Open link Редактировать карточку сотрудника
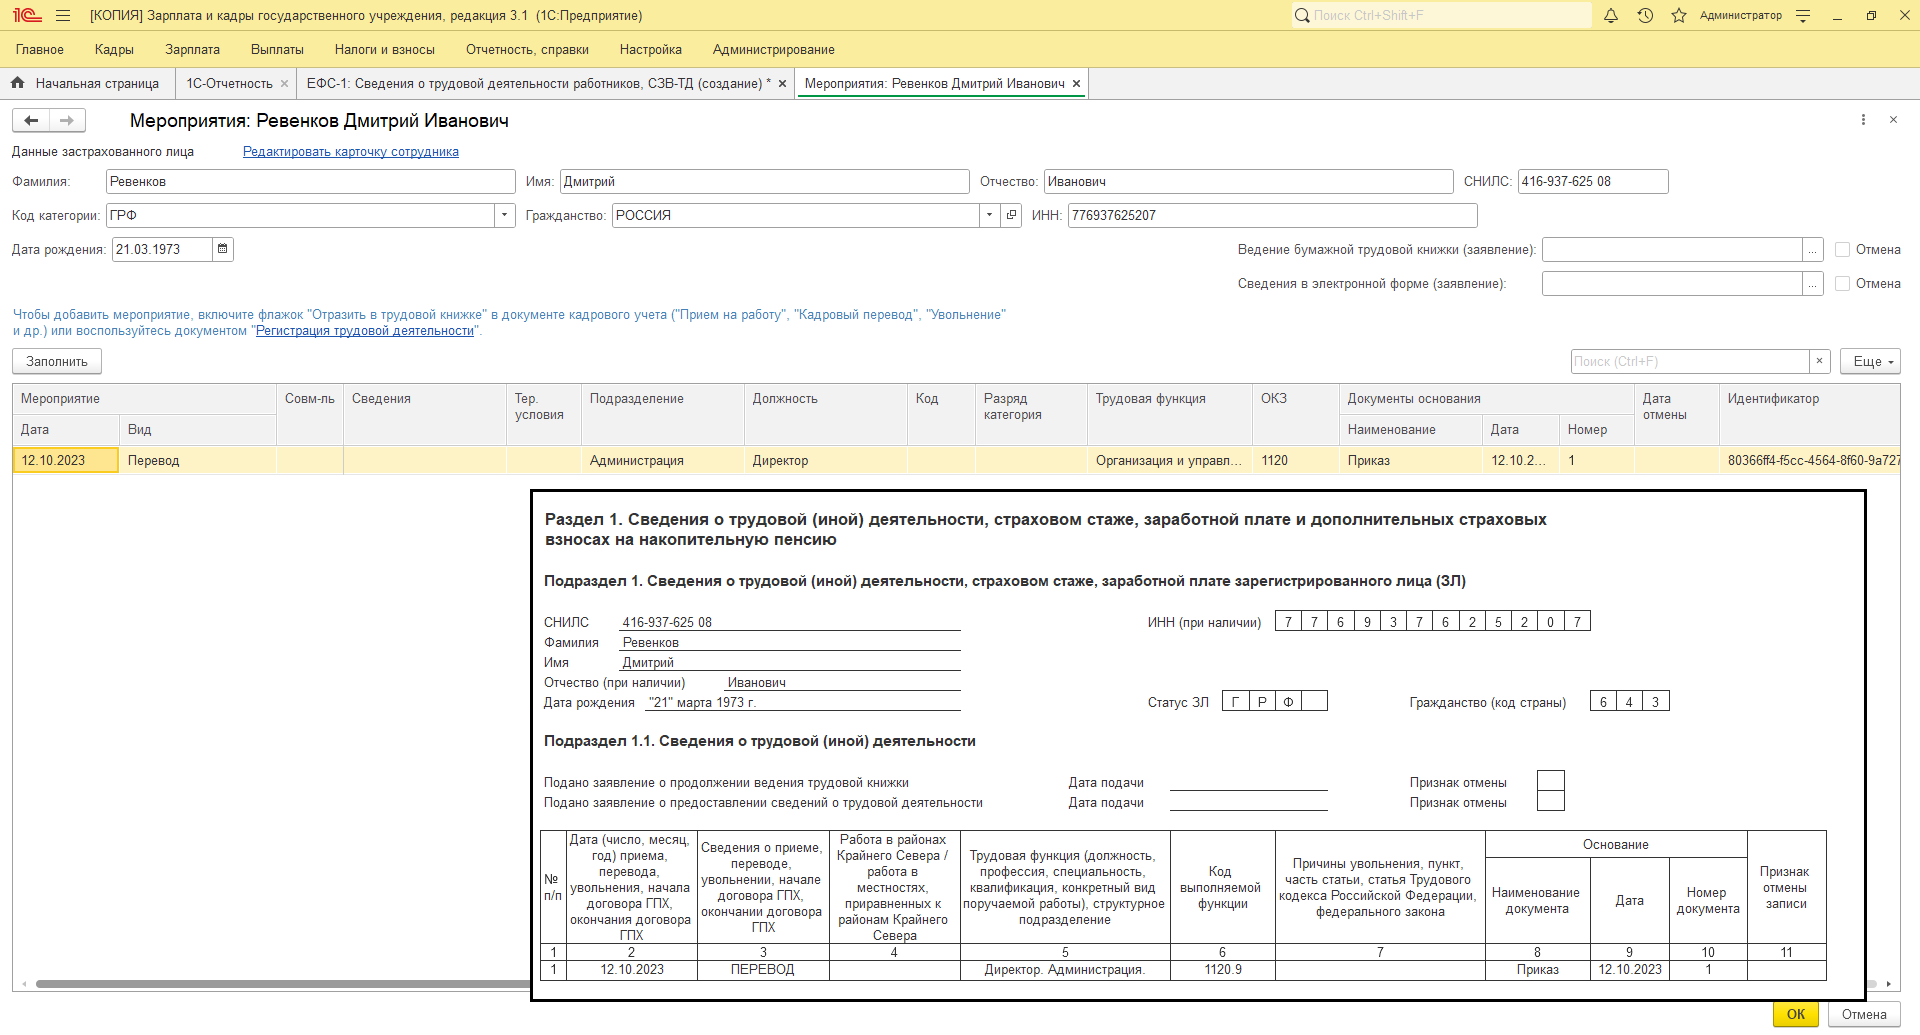This screenshot has height=1035, width=1920. [351, 152]
